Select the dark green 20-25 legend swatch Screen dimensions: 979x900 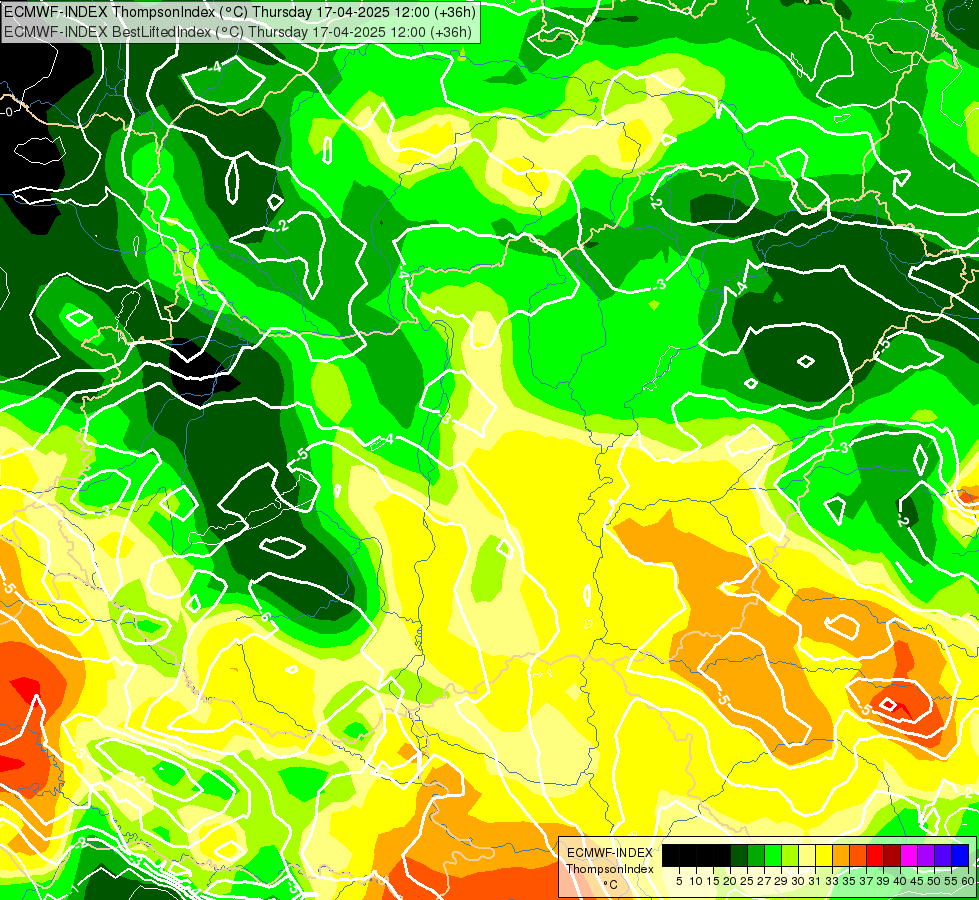pyautogui.click(x=739, y=856)
